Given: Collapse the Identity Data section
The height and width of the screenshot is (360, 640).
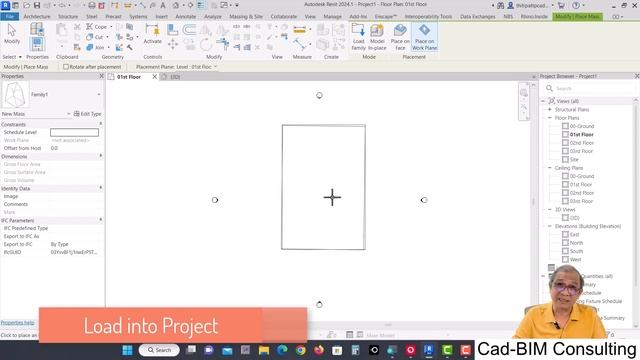Looking at the screenshot, I should (101, 188).
